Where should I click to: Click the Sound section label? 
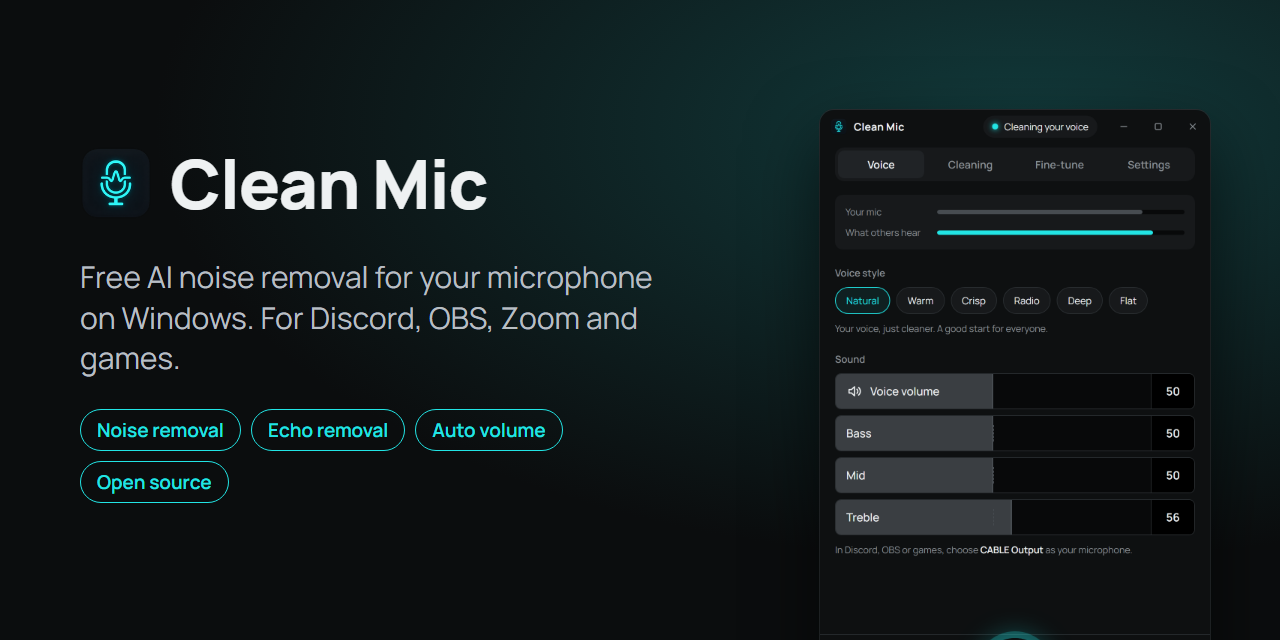pos(850,359)
